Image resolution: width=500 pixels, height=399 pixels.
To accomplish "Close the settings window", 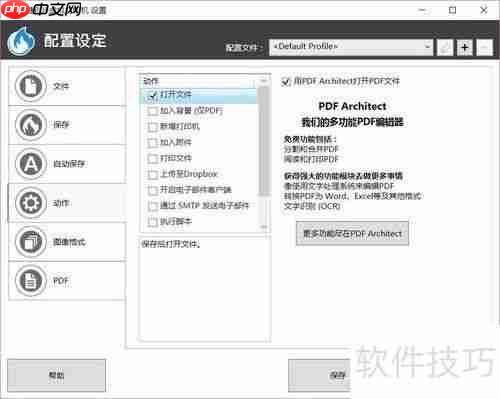I will (484, 10).
